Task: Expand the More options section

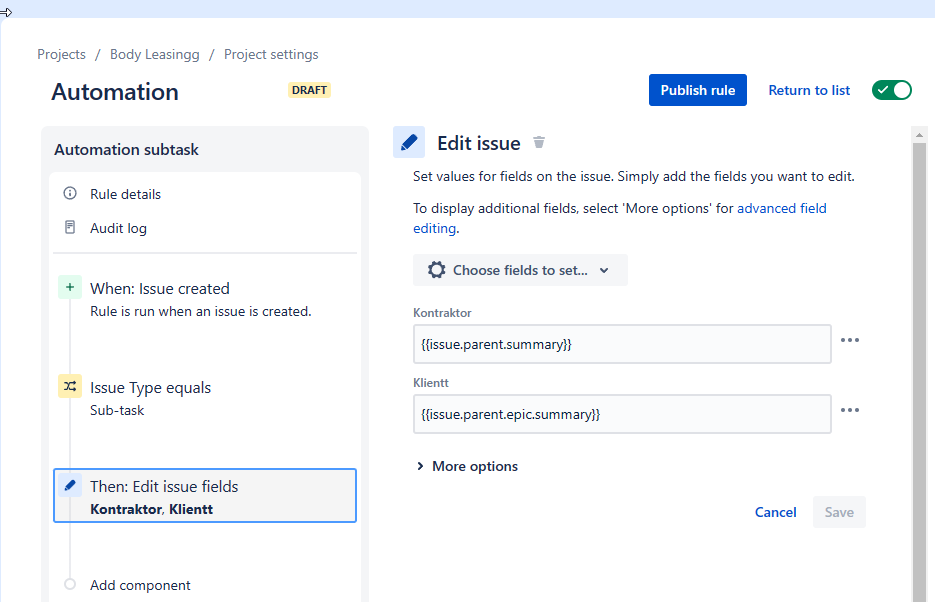Action: [x=467, y=466]
